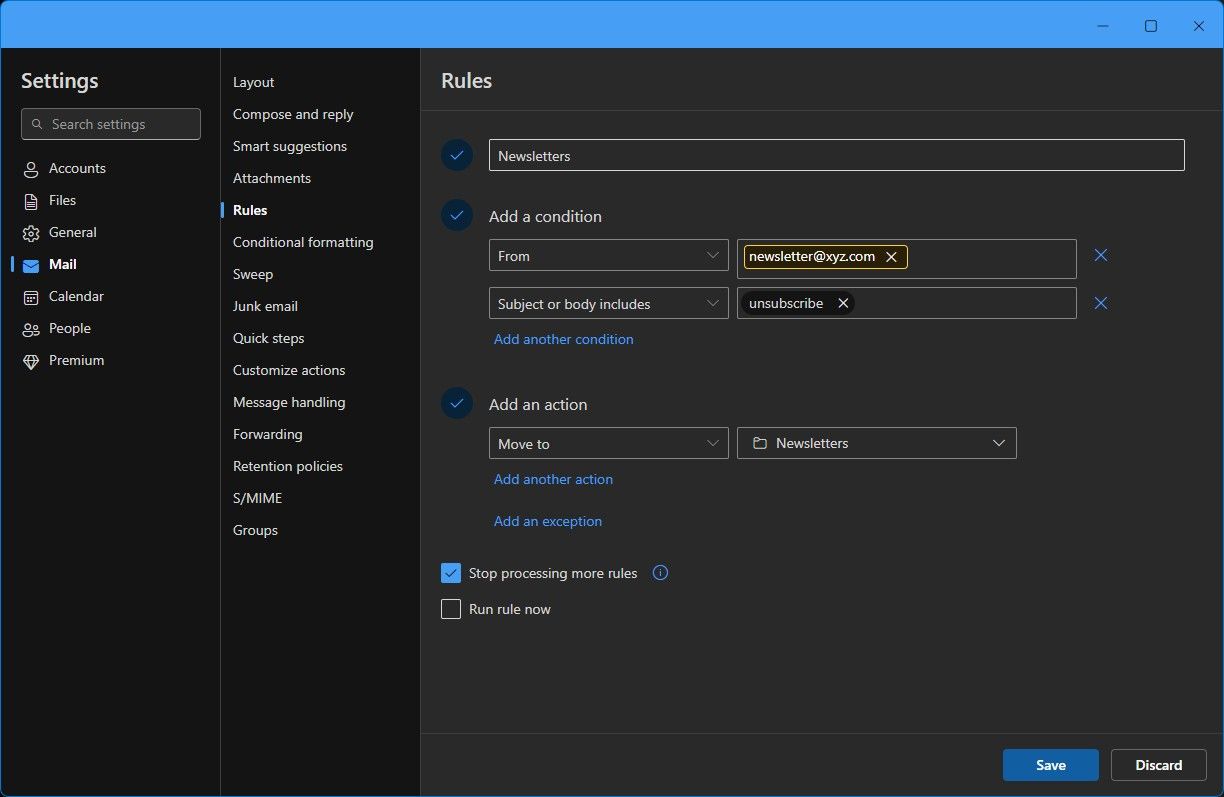Open the Move to action dropdown
Viewport: 1224px width, 797px height.
tap(608, 444)
